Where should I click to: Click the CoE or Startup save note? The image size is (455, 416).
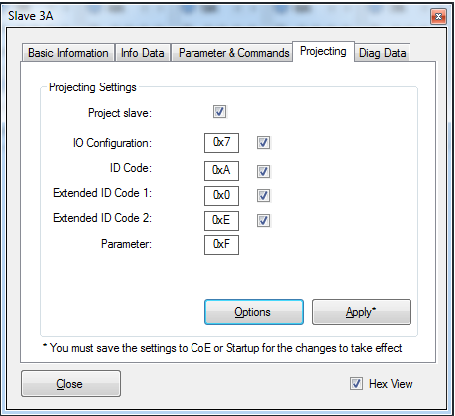click(223, 348)
